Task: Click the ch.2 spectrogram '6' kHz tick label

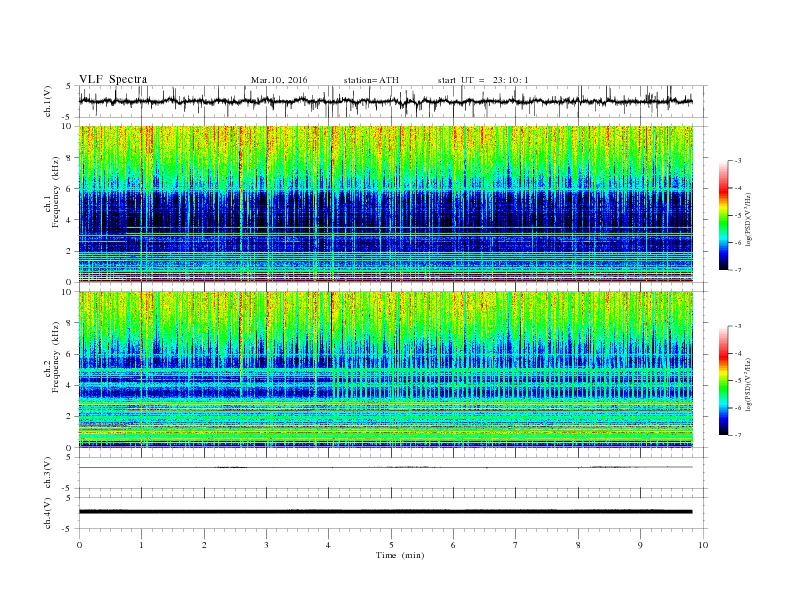Action: 69,354
